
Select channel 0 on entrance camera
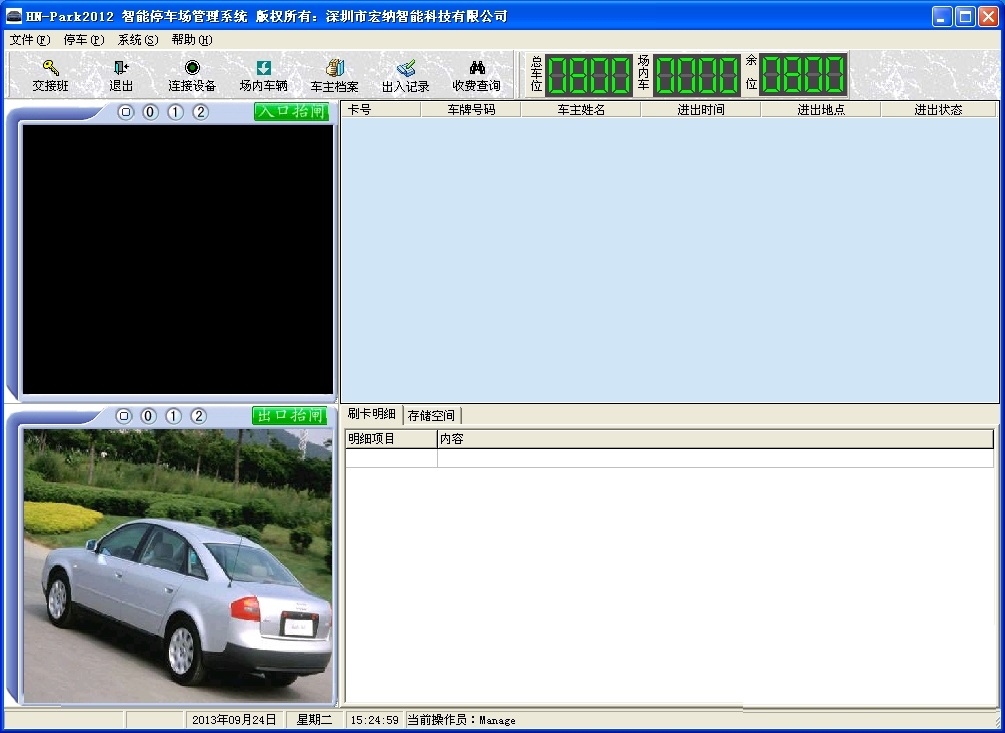[x=150, y=112]
